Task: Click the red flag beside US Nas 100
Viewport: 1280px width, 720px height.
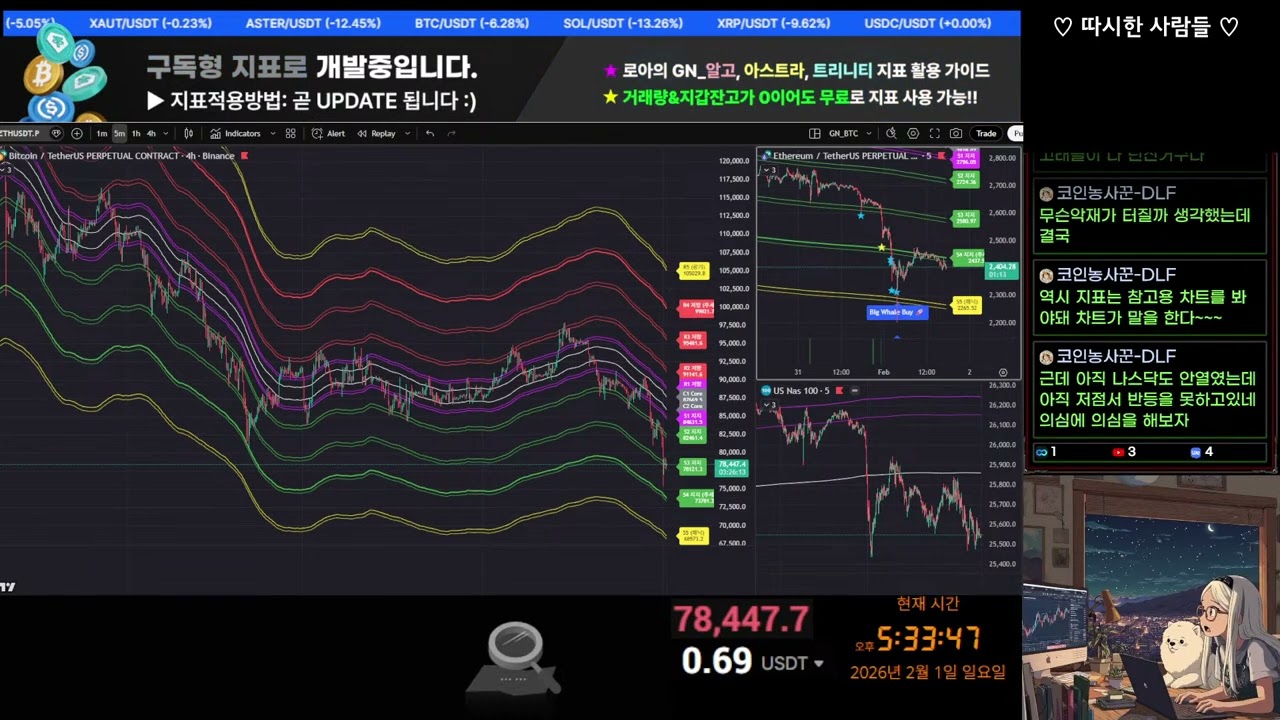Action: click(841, 390)
